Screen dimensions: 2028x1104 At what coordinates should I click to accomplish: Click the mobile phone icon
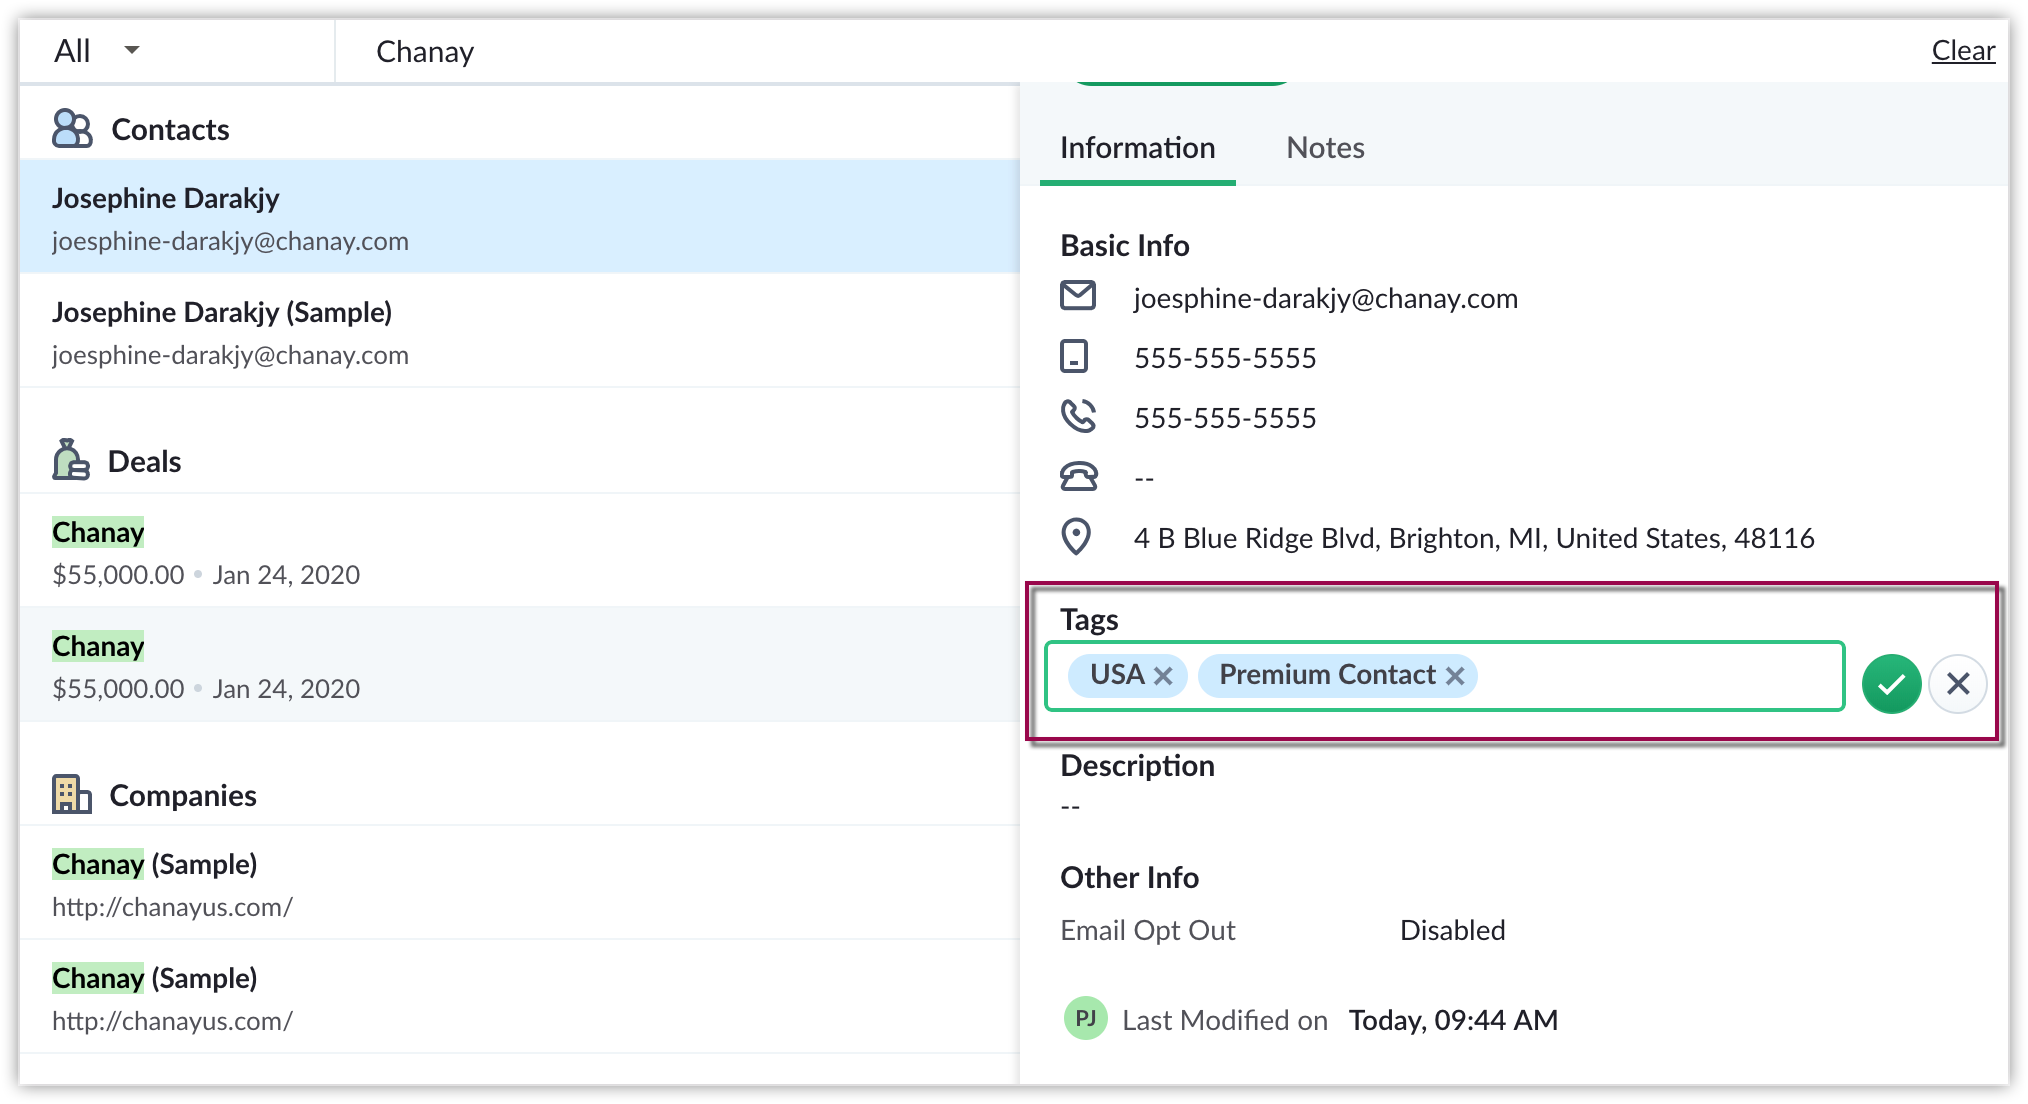coord(1074,357)
